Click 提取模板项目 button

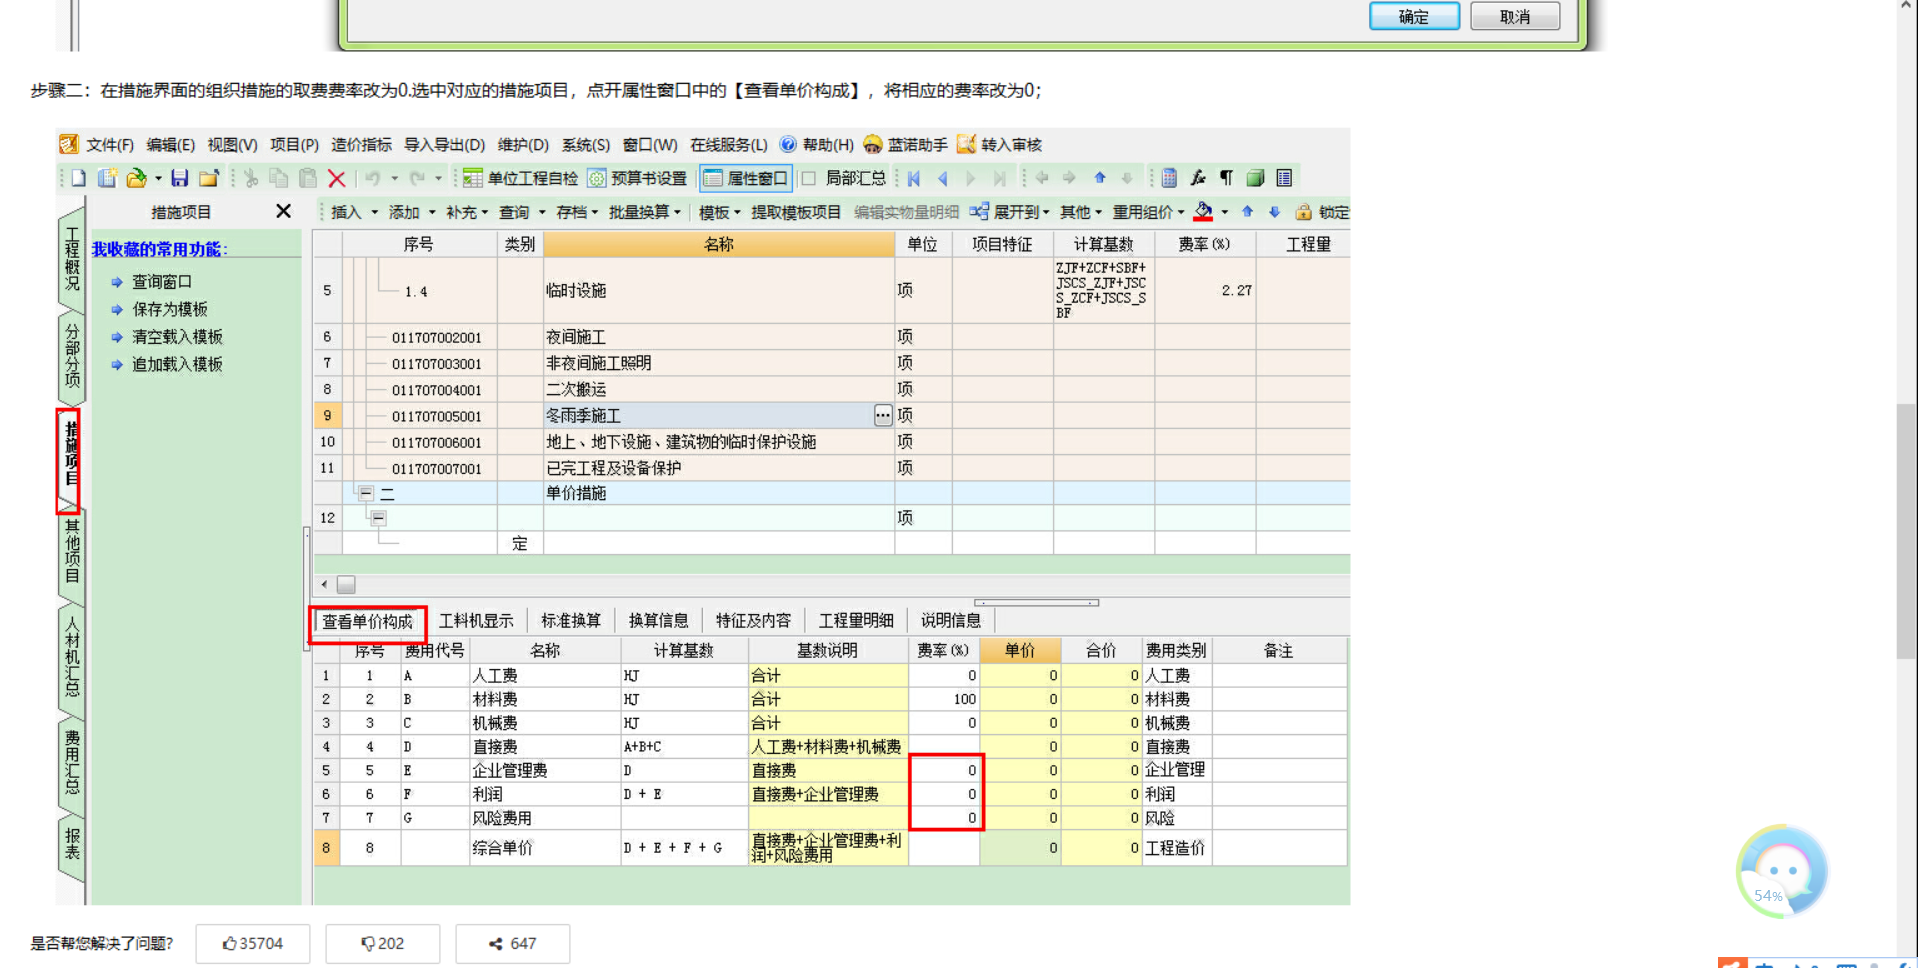[796, 212]
